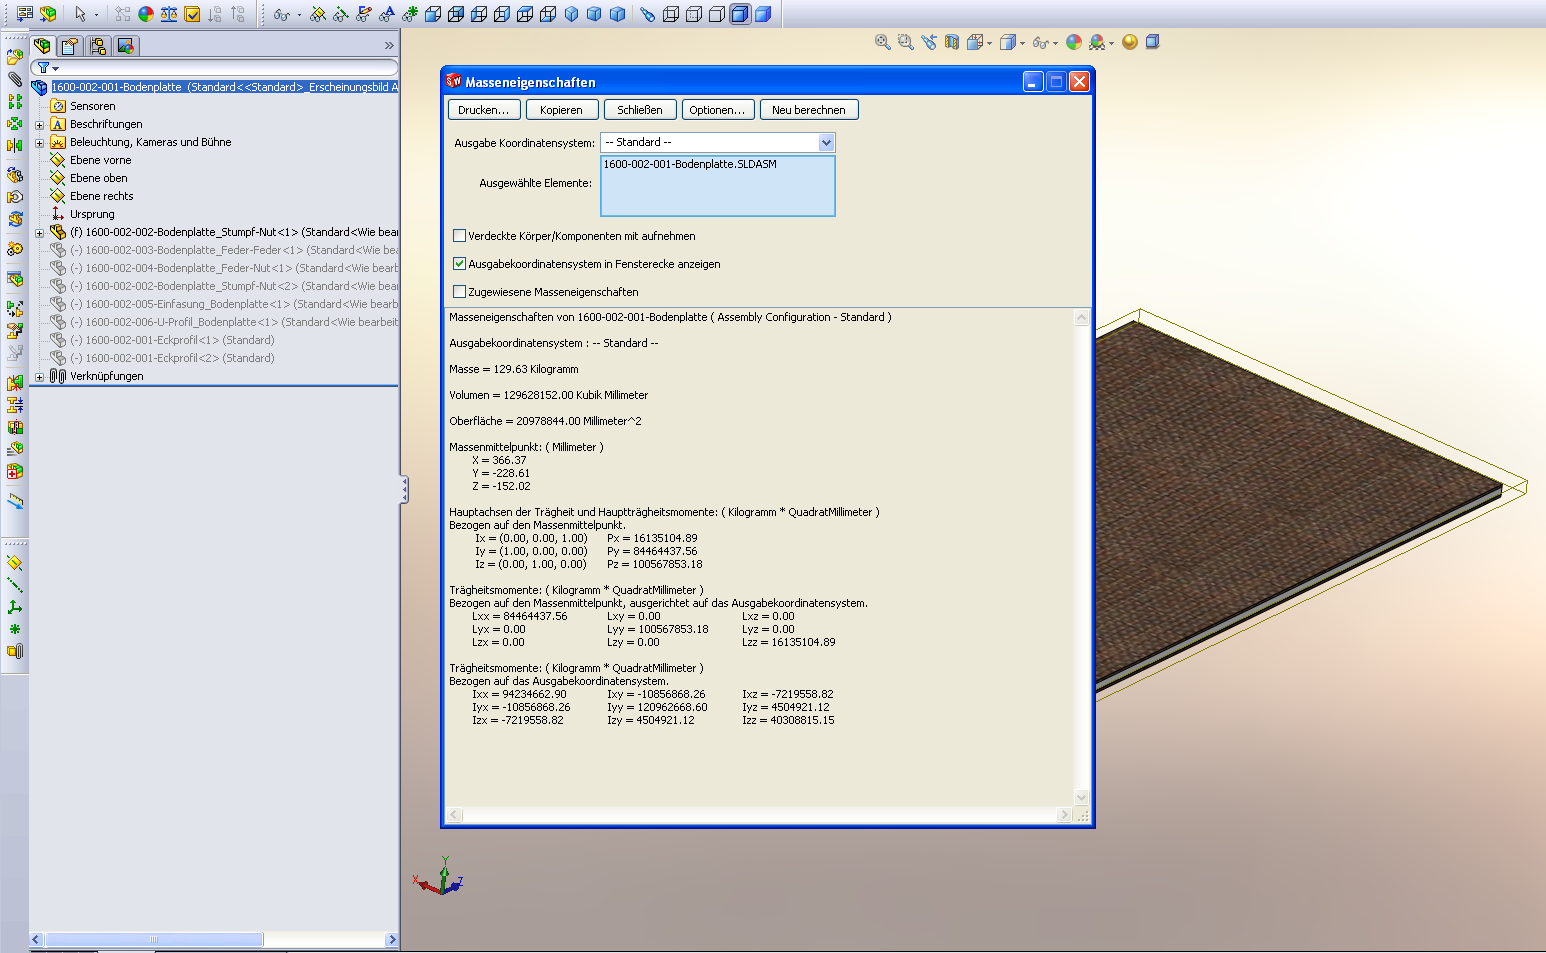Enable 'Verdeckte Körper/Komponenten mit aufnehmen' checkbox

click(460, 236)
